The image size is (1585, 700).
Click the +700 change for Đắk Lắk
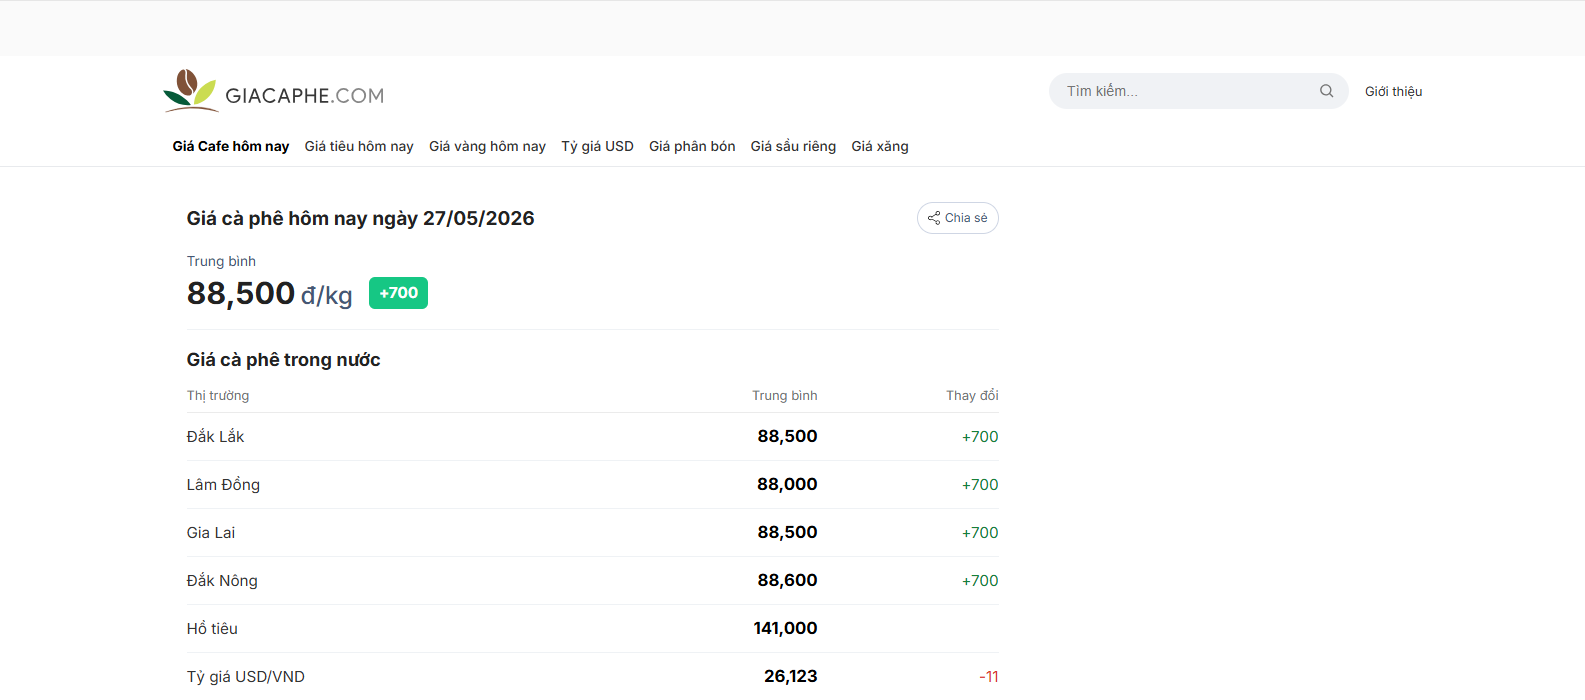click(x=980, y=437)
